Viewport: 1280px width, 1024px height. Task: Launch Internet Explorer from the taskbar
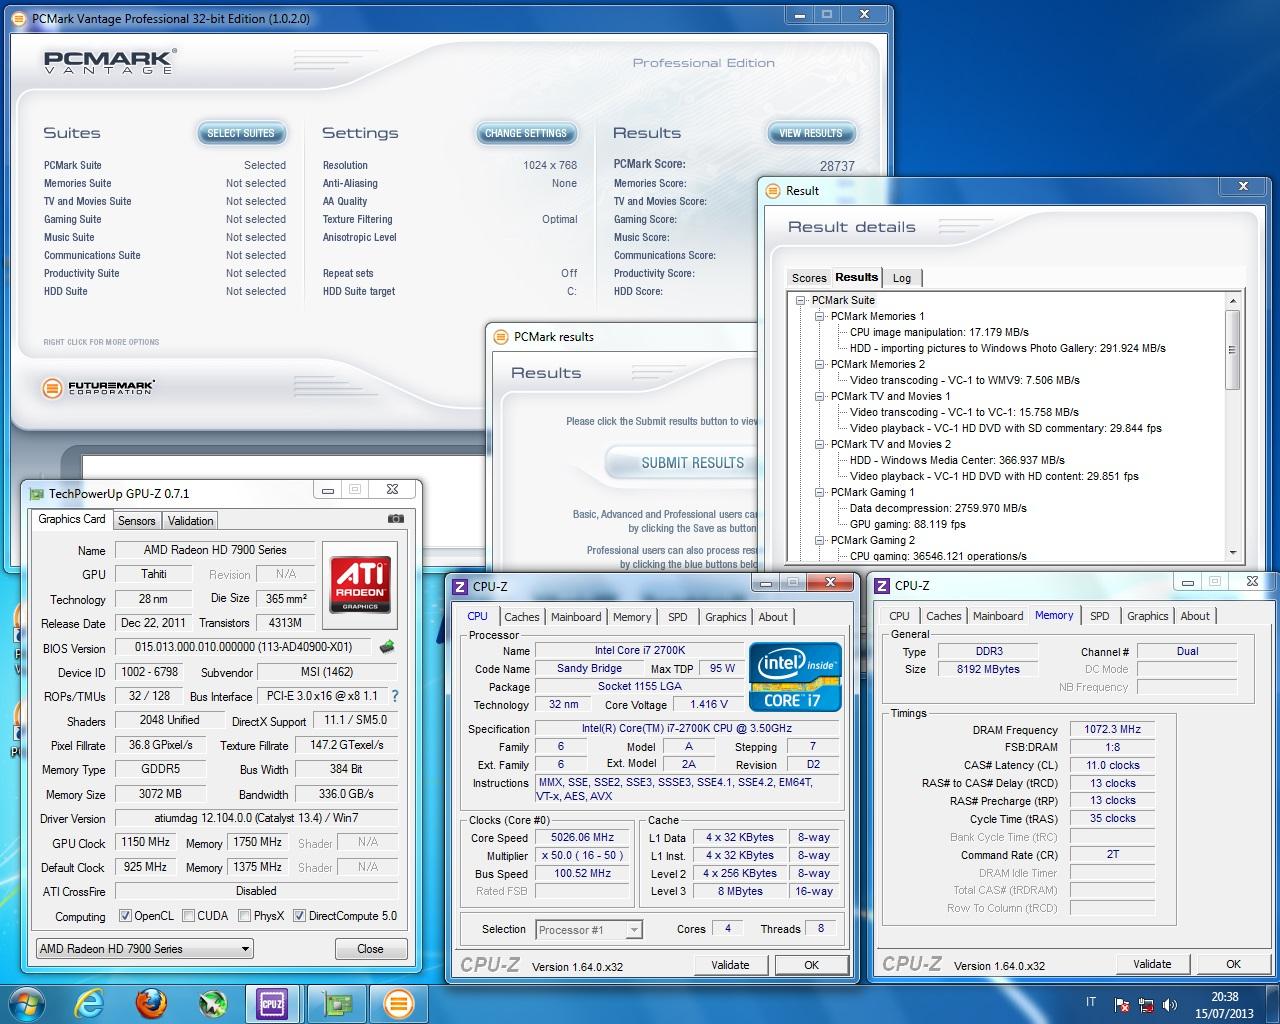90,1003
